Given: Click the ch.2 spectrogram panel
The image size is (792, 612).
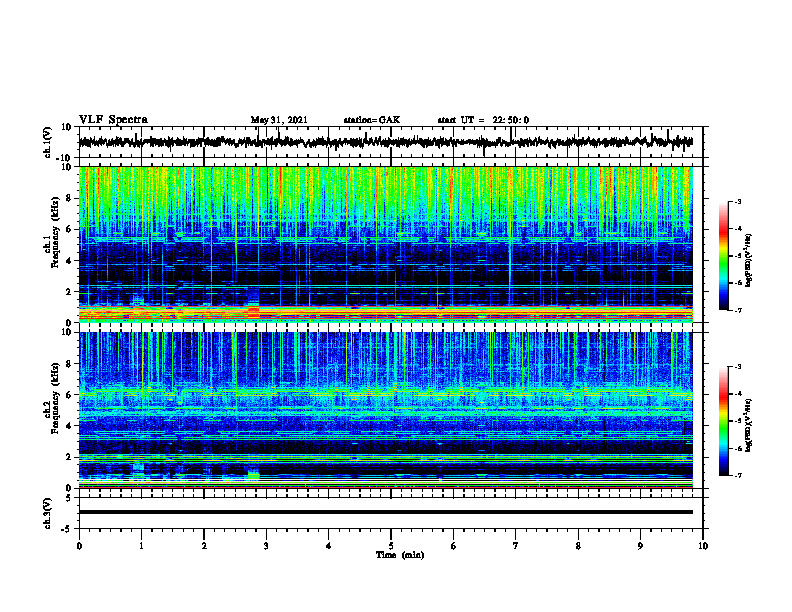Looking at the screenshot, I should [386, 410].
